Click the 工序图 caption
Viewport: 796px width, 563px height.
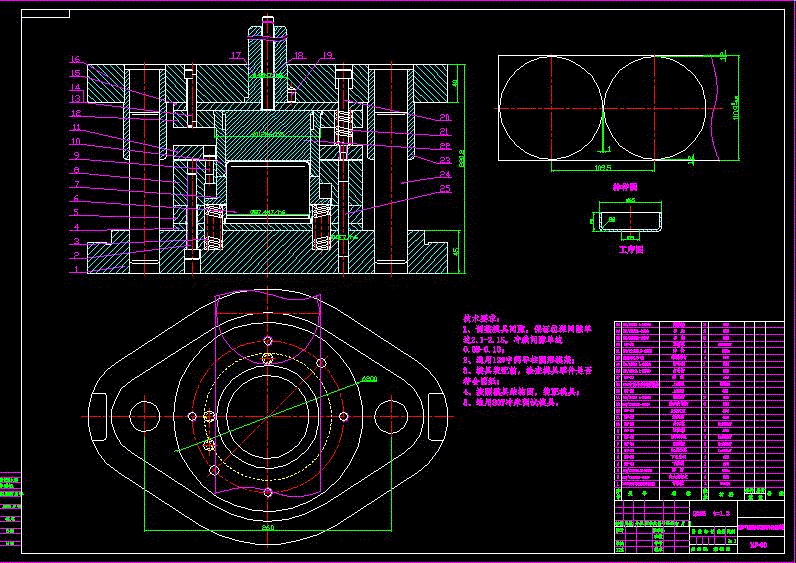tap(631, 250)
